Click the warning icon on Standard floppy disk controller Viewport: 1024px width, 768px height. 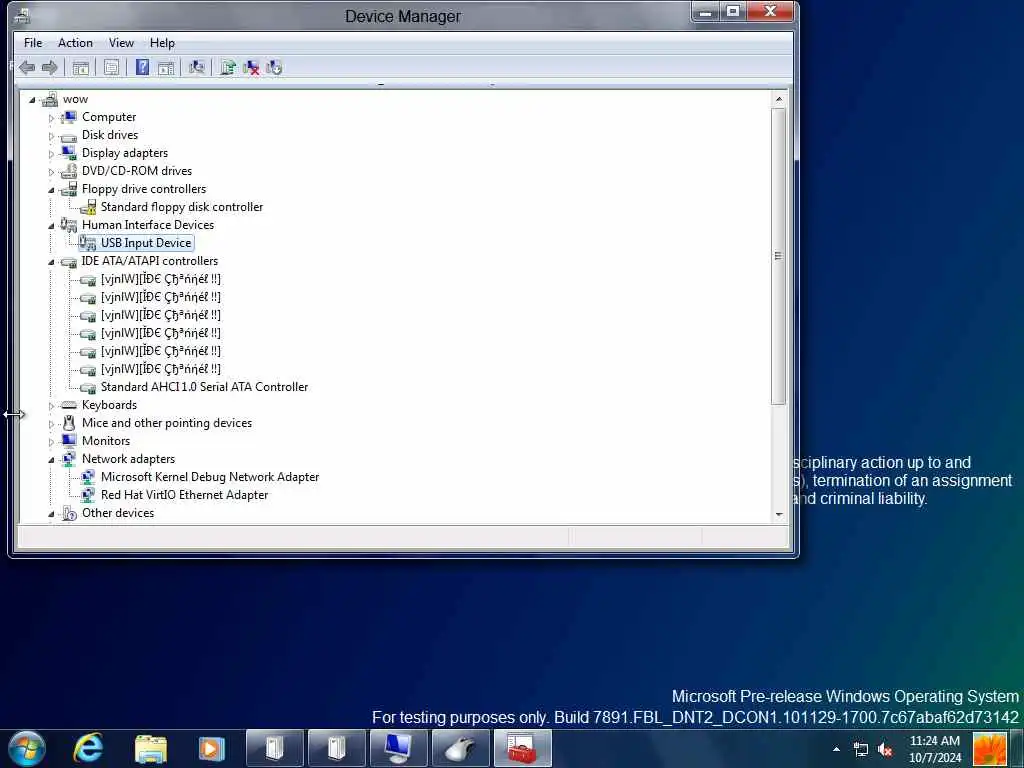[88, 207]
